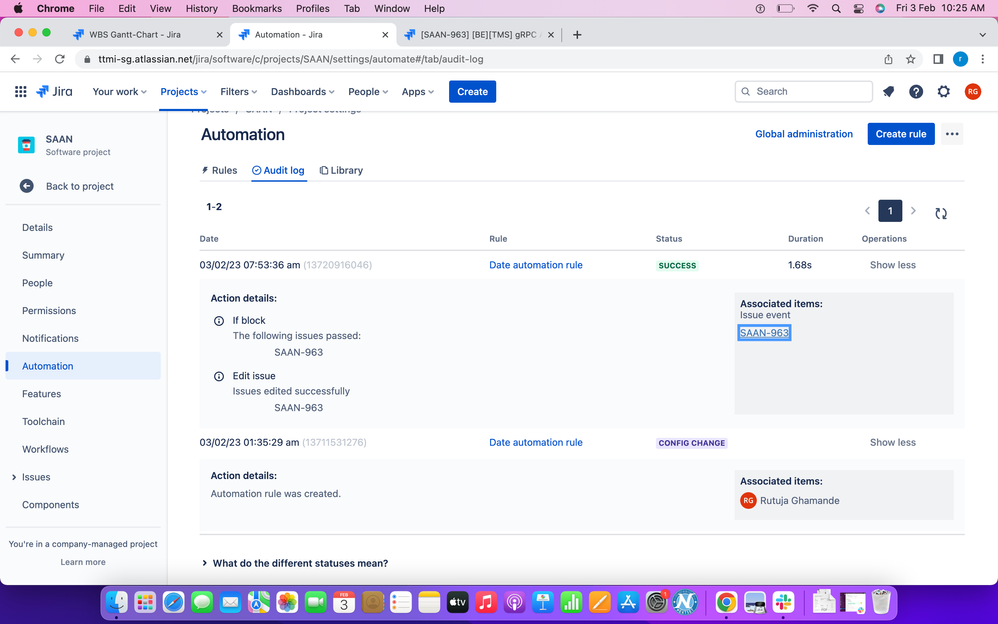The height and width of the screenshot is (624, 998).
Task: Click the blue Create button
Action: (x=472, y=92)
